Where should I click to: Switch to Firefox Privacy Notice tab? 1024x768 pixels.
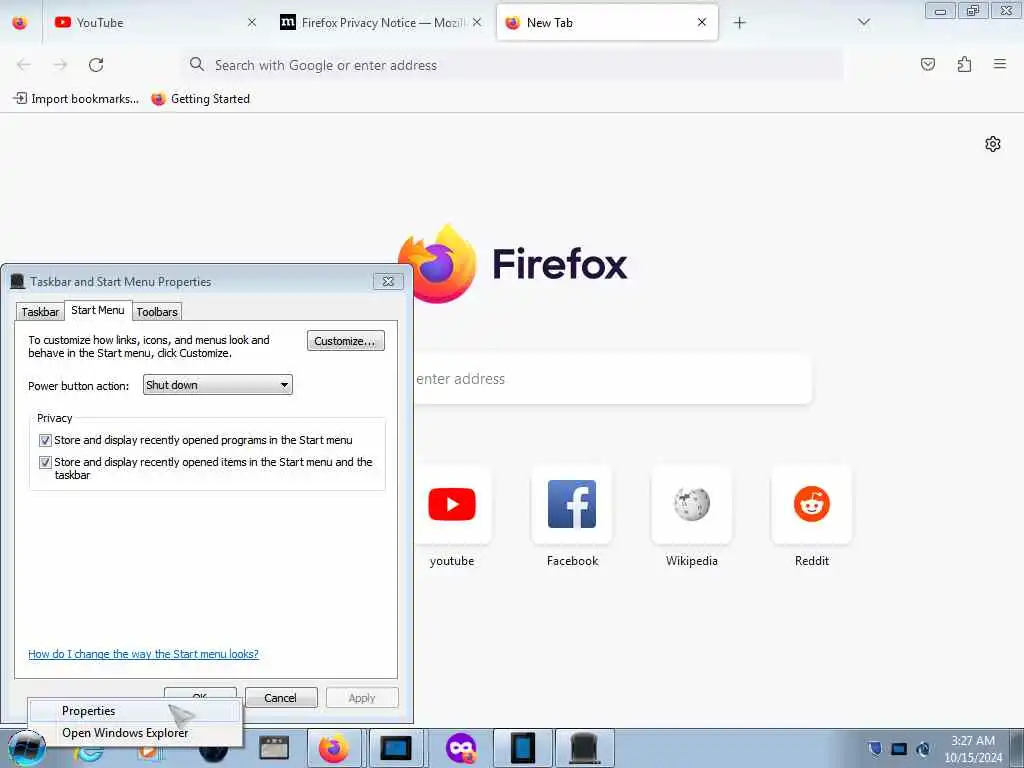point(381,23)
